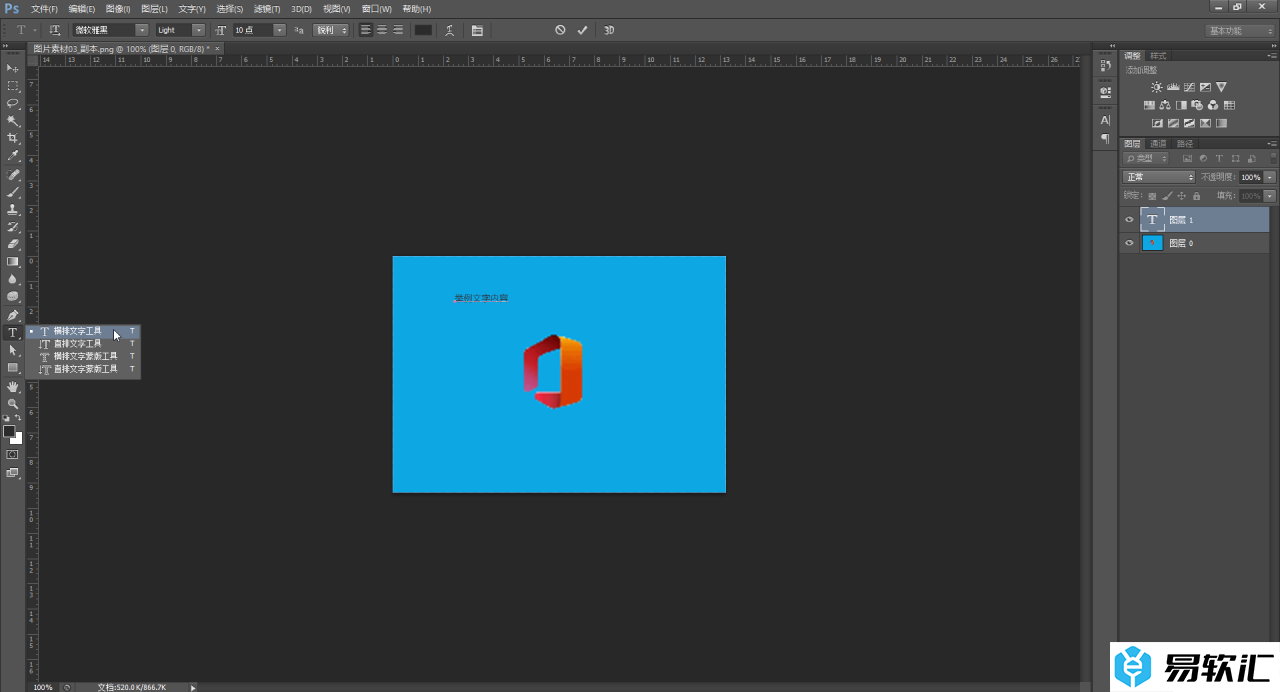Screen dimensions: 1280x692
Task: Select the Hand tool
Action: (x=13, y=386)
